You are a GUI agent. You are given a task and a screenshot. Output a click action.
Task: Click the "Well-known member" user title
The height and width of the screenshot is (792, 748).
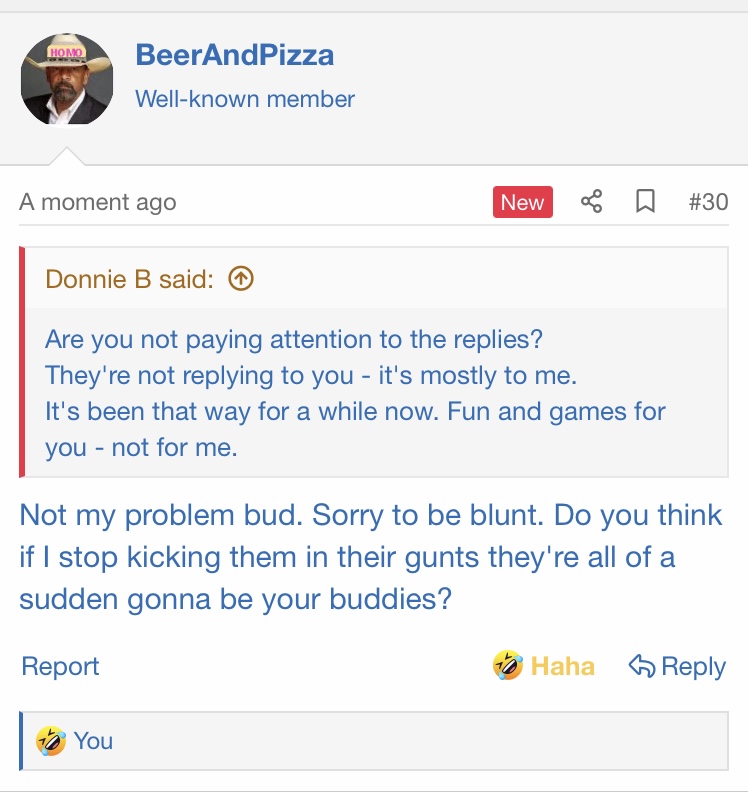coord(245,99)
